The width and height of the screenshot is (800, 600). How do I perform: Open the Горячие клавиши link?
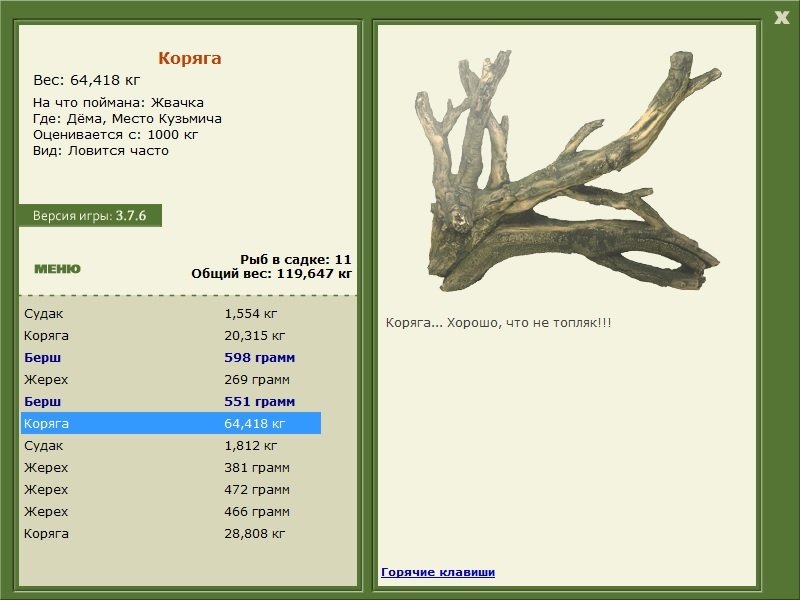[438, 572]
